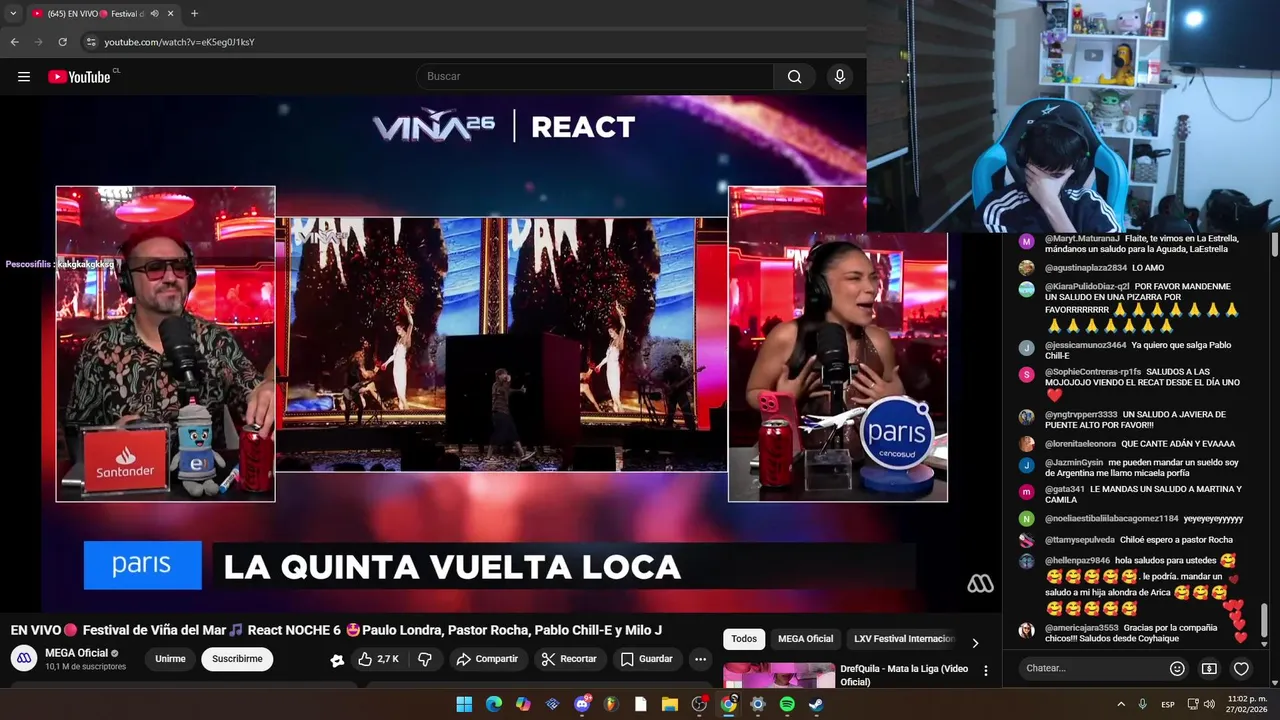1280x720 pixels.
Task: Click the @jessicamunoz3464 chat username
Action: 1085,345
